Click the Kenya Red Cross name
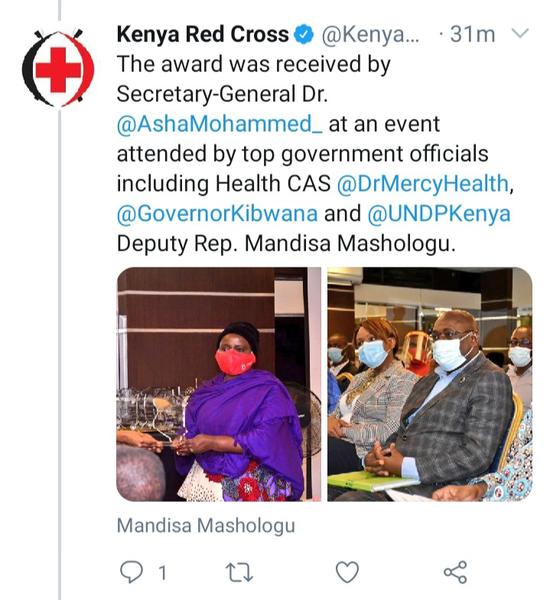Image resolution: width=550 pixels, height=600 pixels. pos(202,34)
